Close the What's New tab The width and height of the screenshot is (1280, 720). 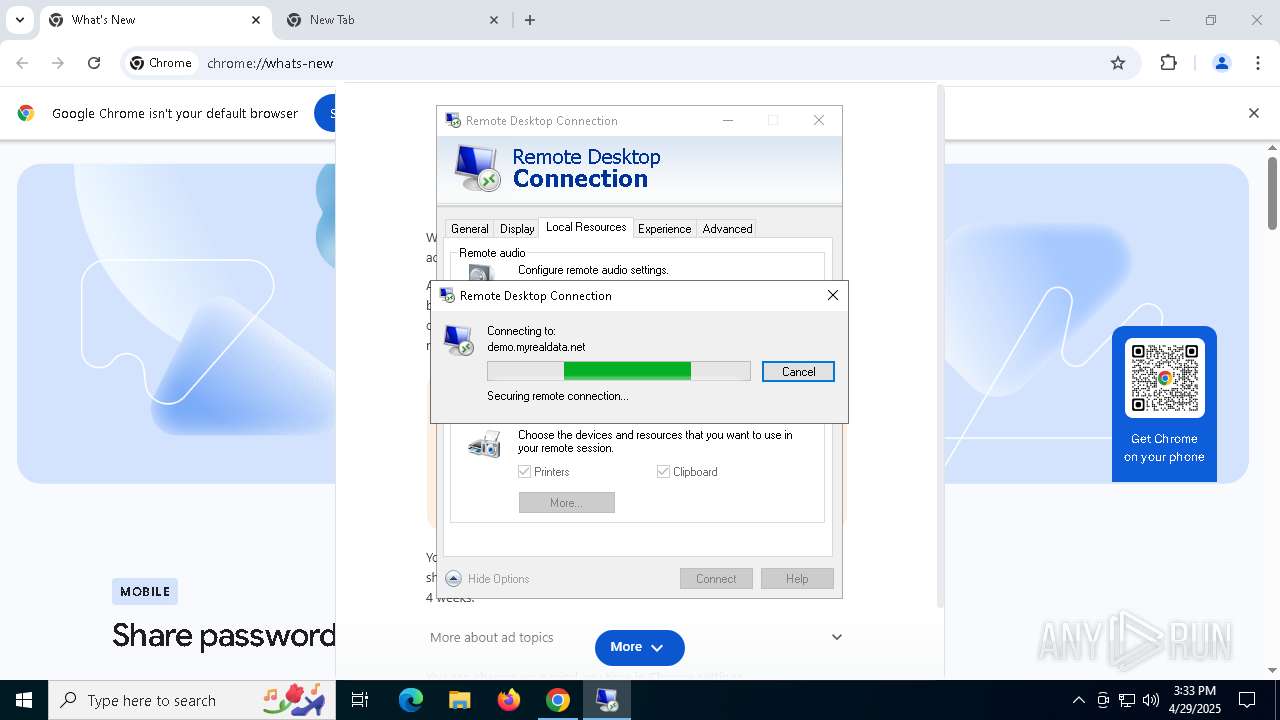coord(256,20)
